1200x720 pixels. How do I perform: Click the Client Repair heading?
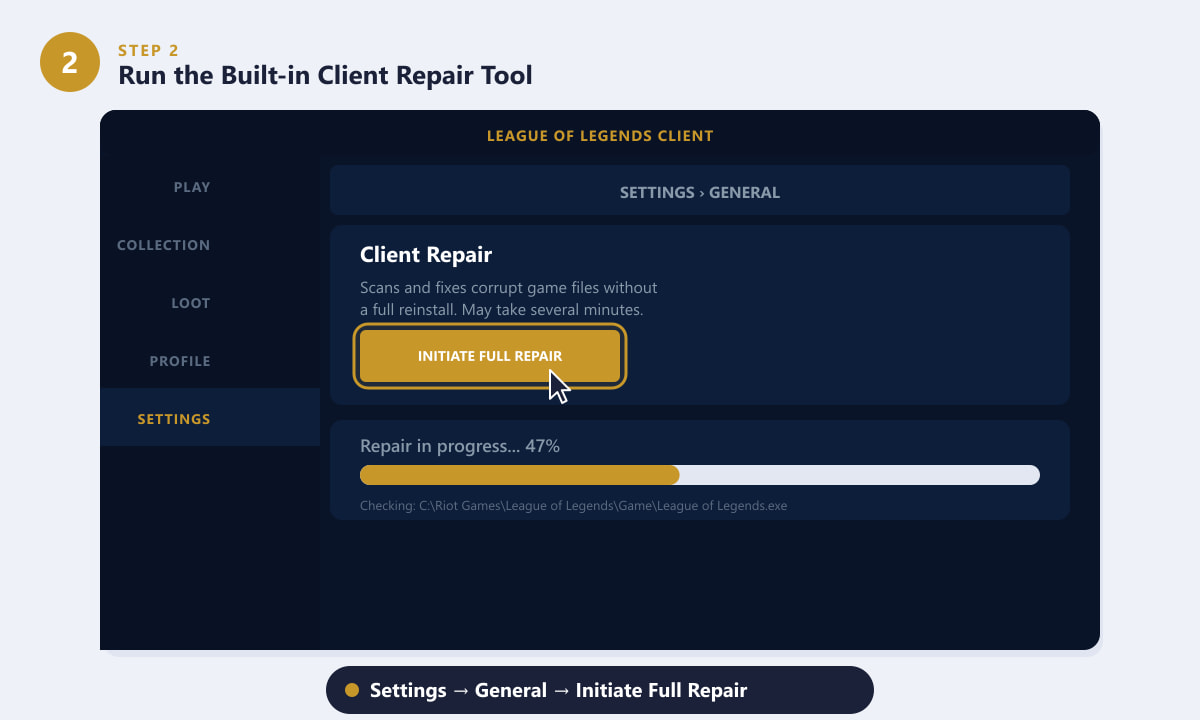coord(426,255)
